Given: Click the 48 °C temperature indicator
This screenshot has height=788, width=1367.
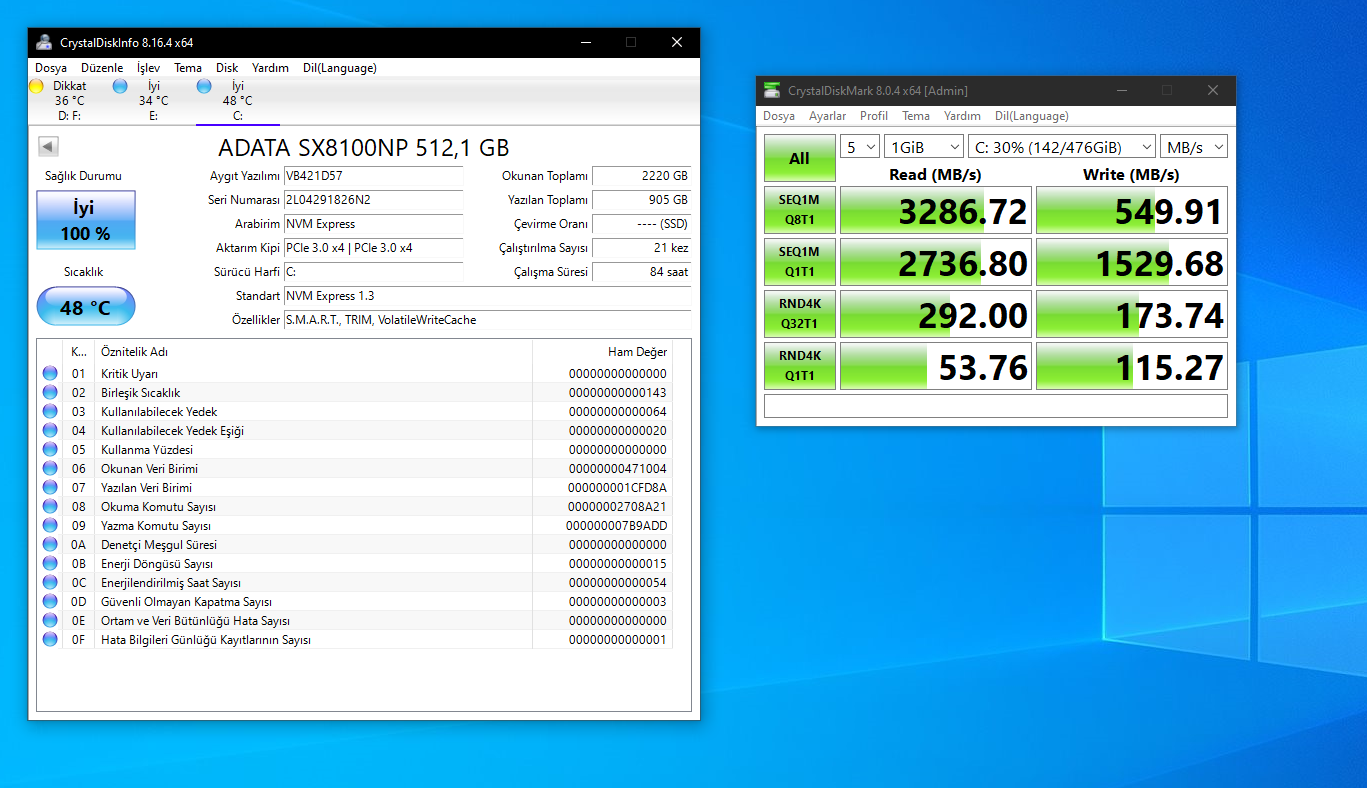Looking at the screenshot, I should coord(86,307).
